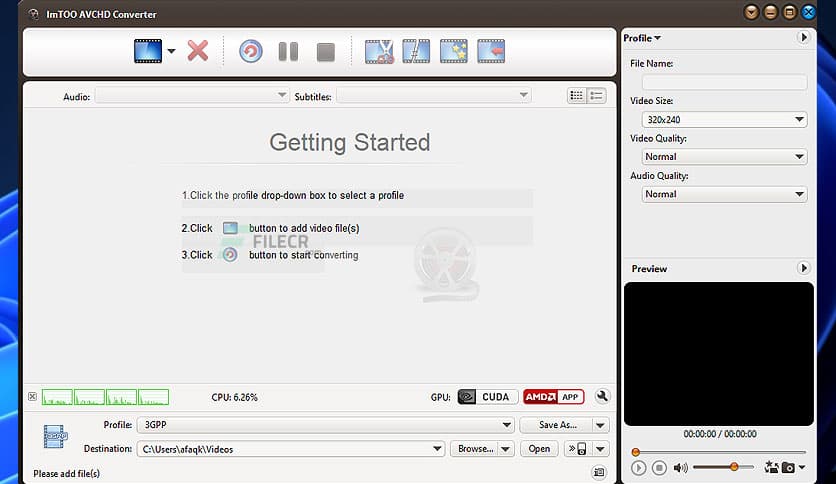Image resolution: width=836 pixels, height=484 pixels.
Task: Open the Profile panel menu
Action: 642,38
